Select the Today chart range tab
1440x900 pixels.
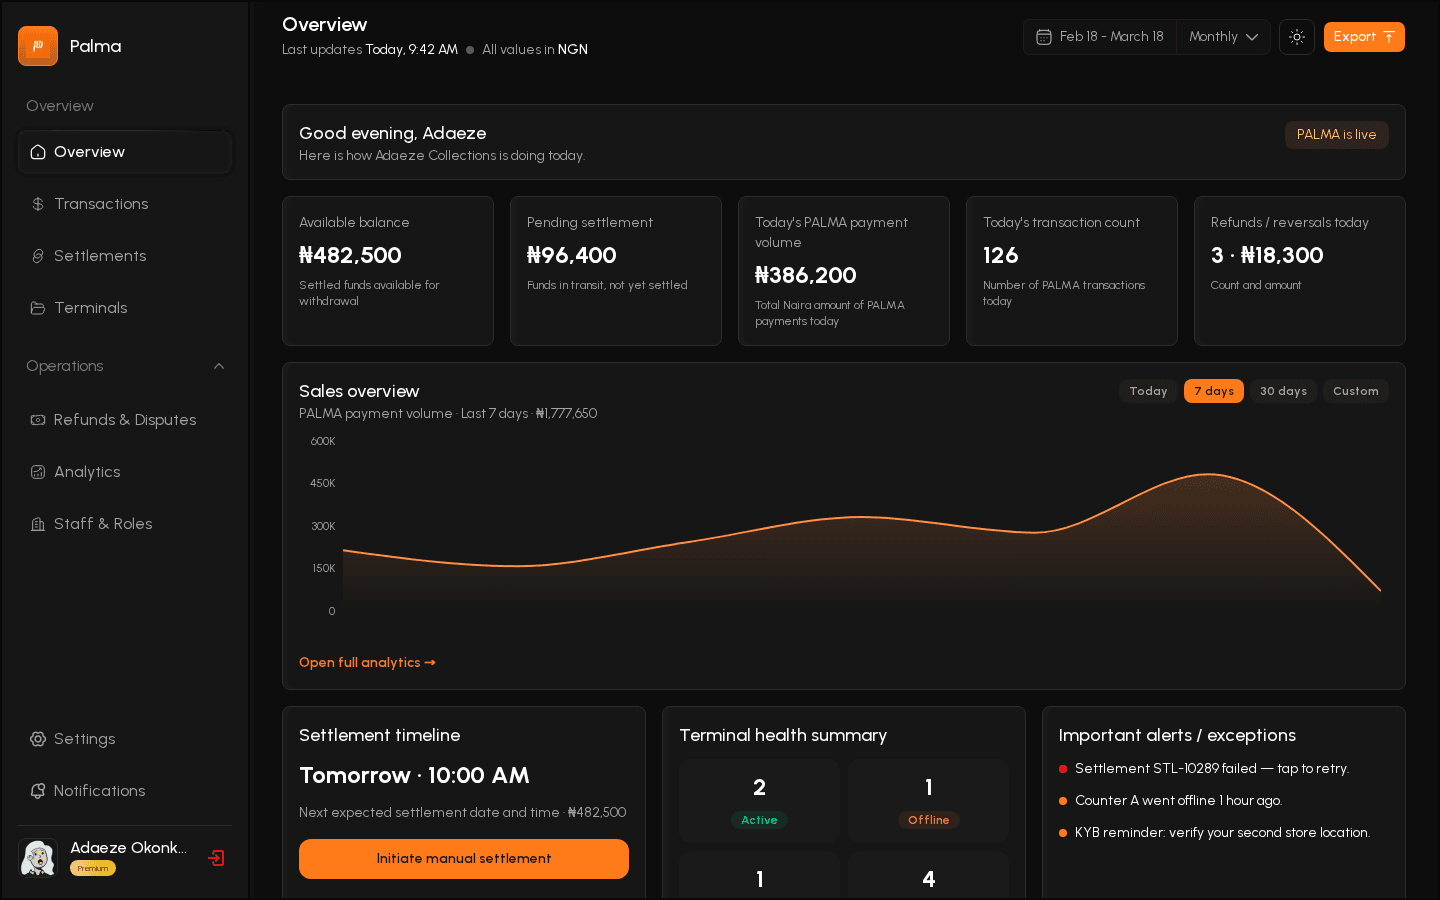pos(1148,391)
